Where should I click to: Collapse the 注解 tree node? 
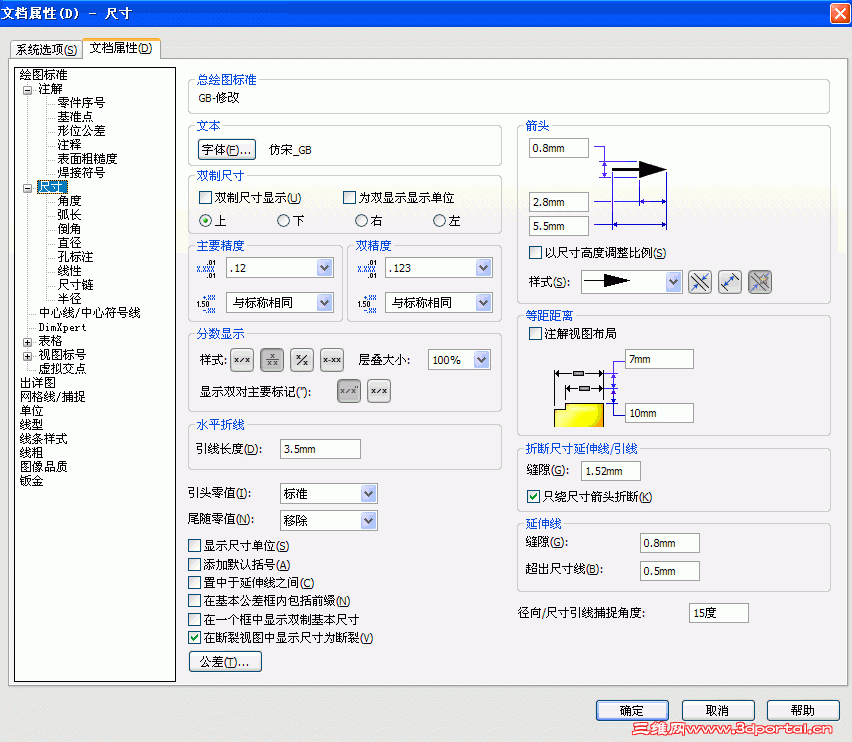pyautogui.click(x=28, y=90)
